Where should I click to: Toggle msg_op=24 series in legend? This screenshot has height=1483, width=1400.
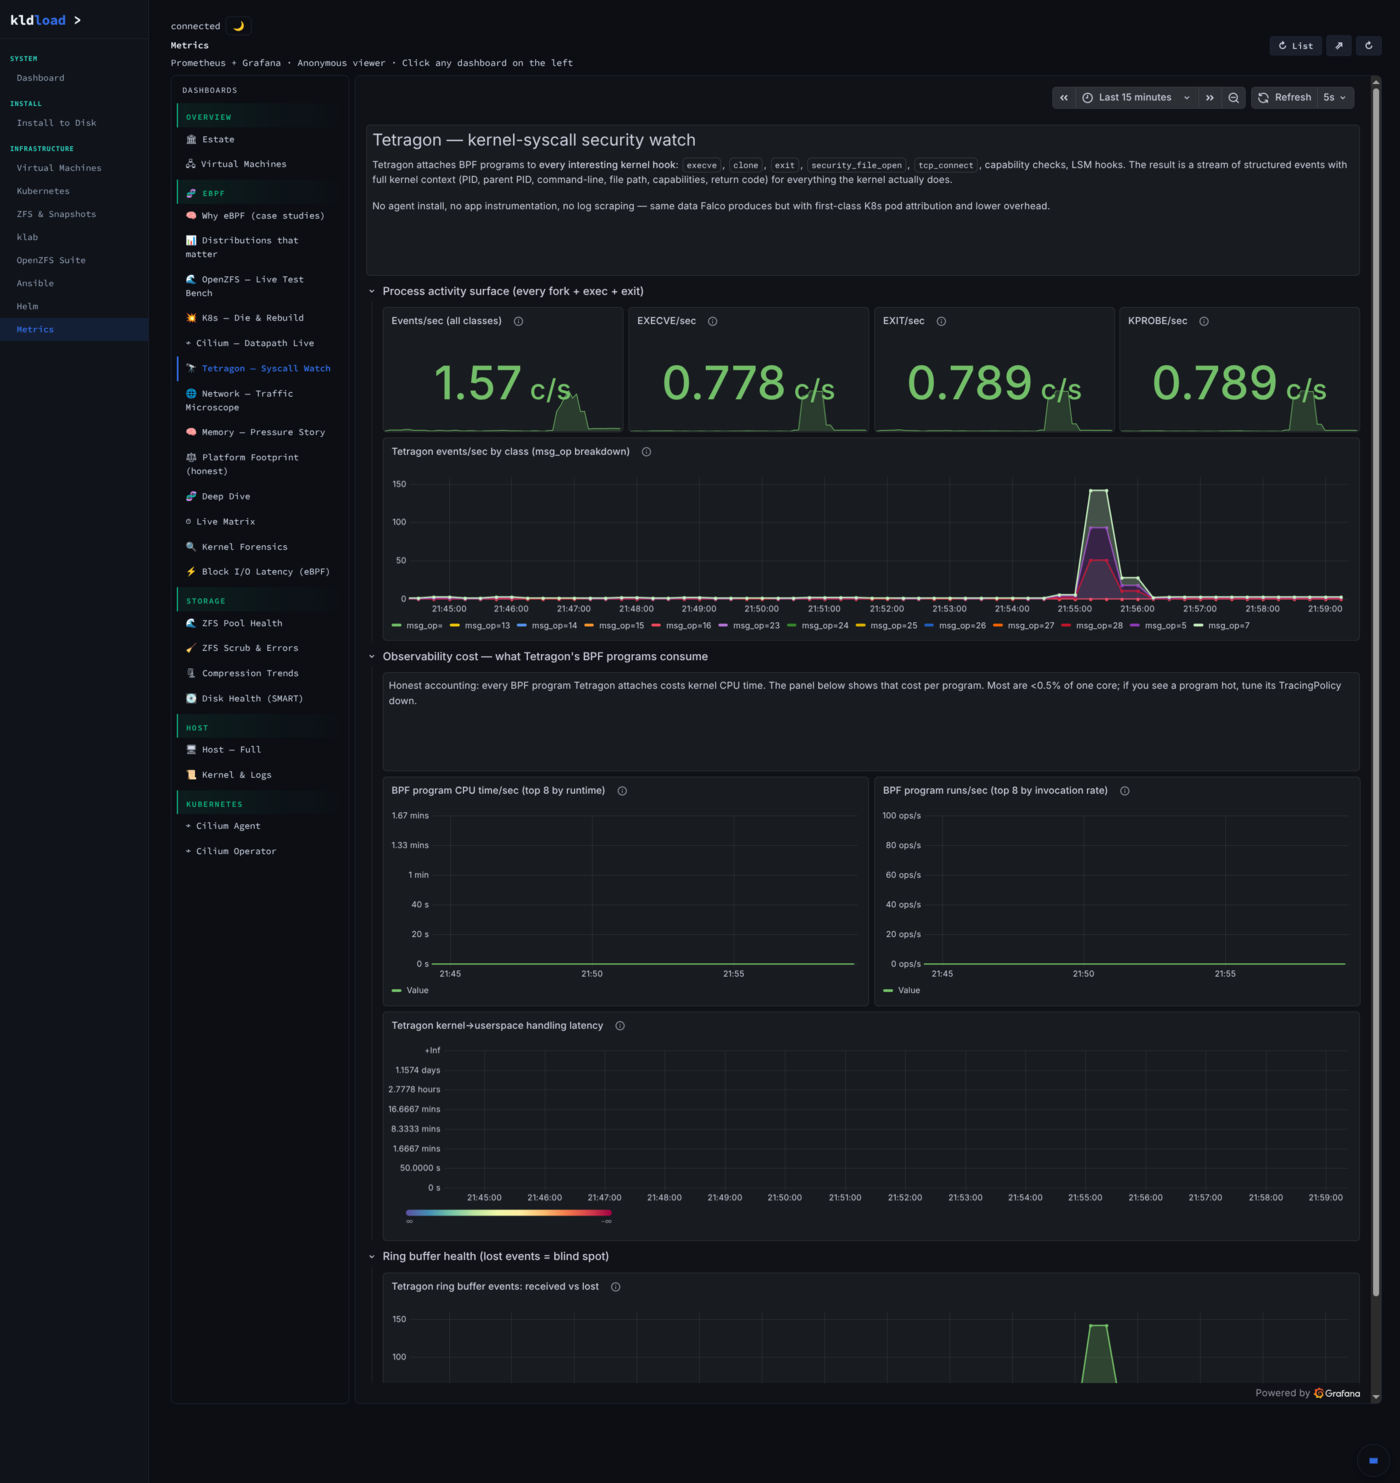tap(818, 626)
